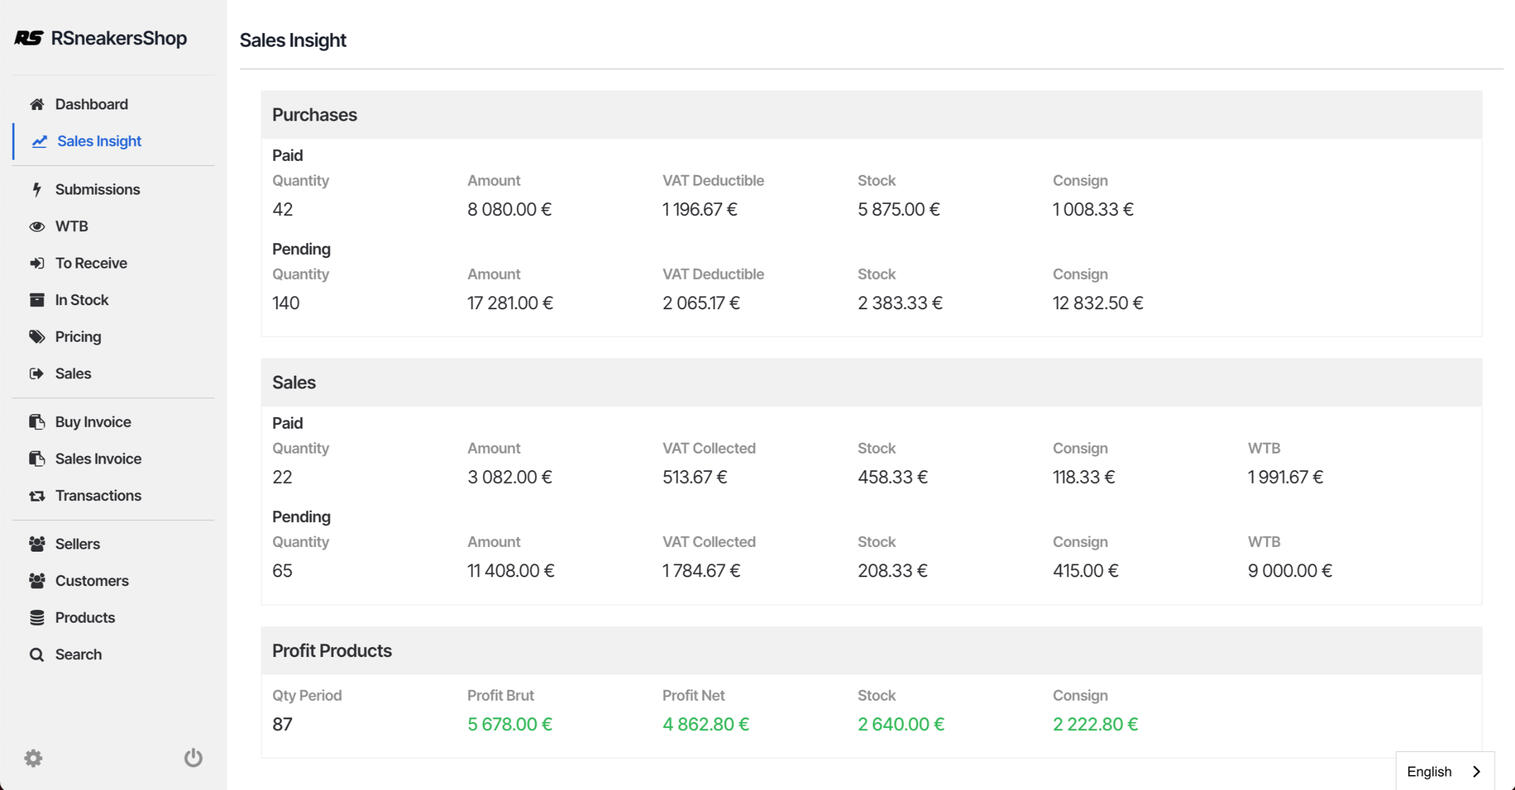Expand the English language selector
1515x790 pixels.
[x=1429, y=771]
